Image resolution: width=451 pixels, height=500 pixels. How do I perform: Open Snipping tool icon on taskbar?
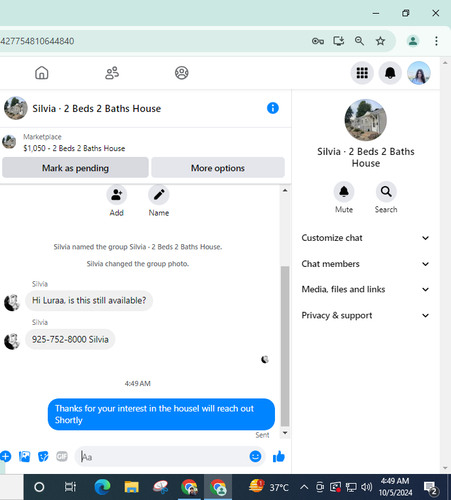160,487
